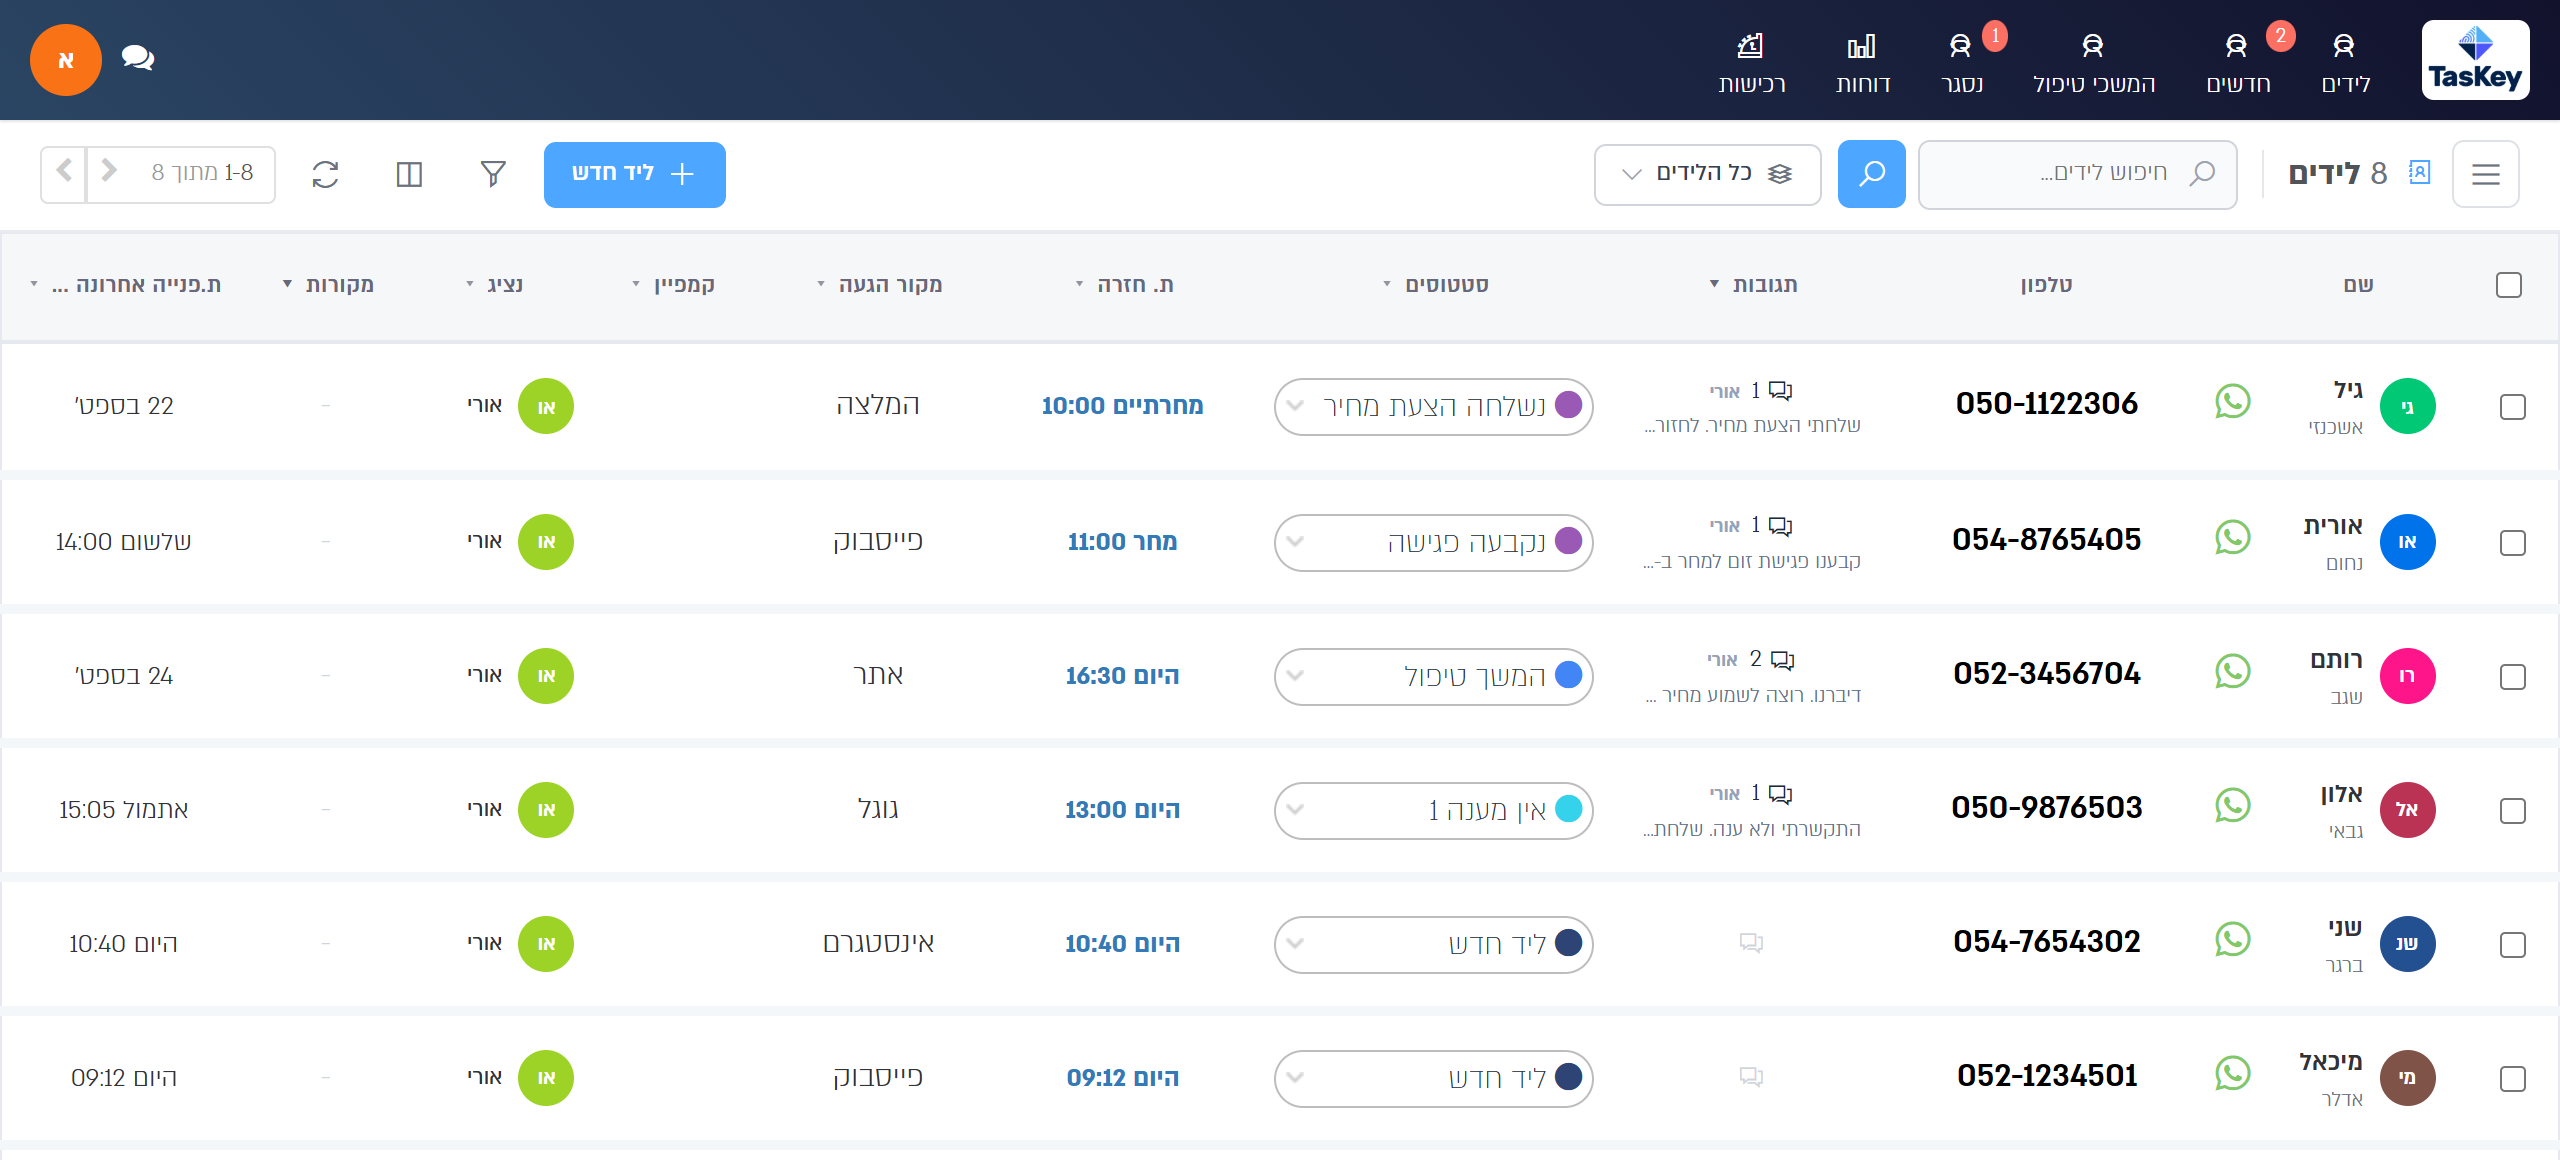Check the row checkbox for אלון

click(2513, 811)
